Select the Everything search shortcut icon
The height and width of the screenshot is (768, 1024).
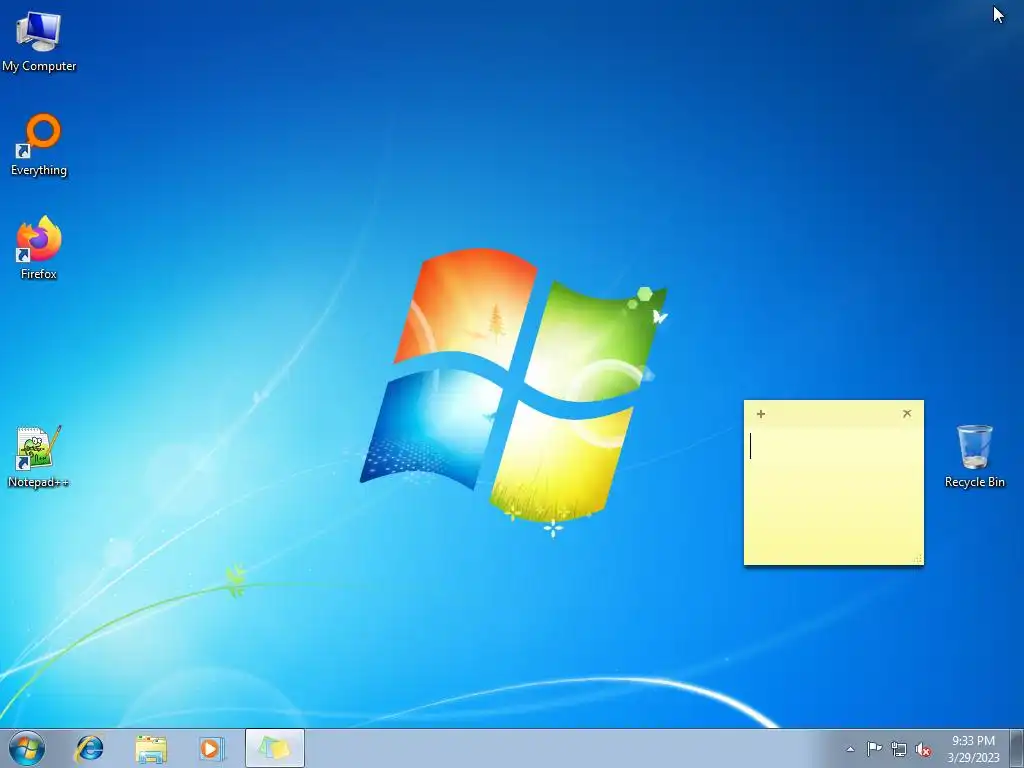pos(39,145)
